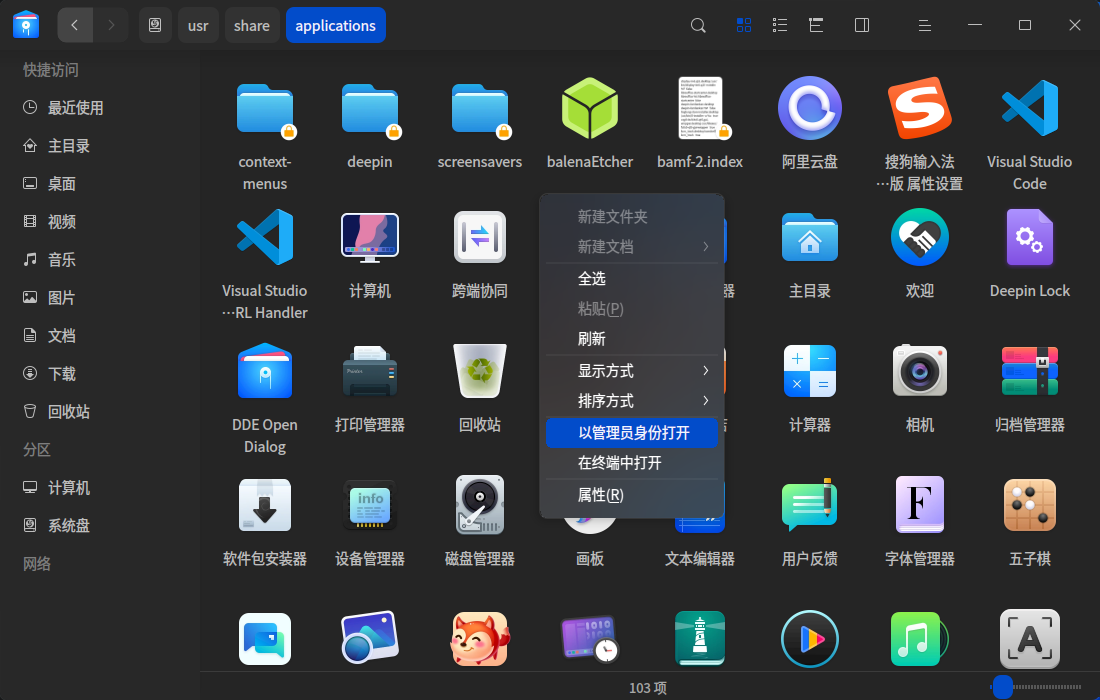Select the 计算器 calculator icon
This screenshot has height=700, width=1100.
[810, 371]
